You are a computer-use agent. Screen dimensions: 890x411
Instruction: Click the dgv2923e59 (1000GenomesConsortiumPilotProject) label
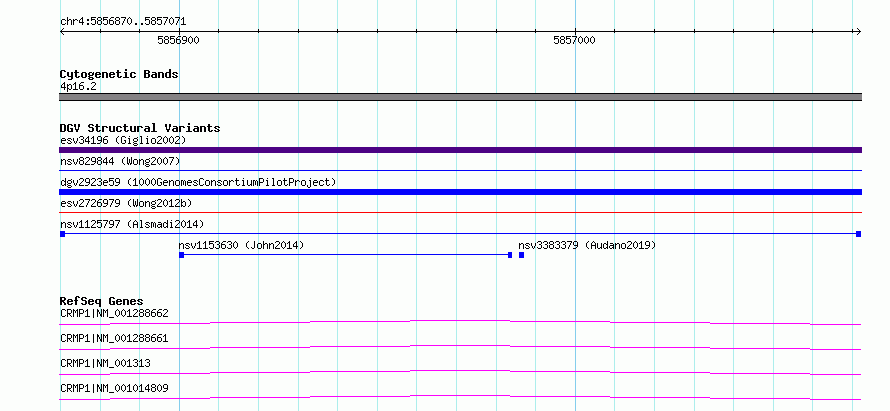pos(198,182)
